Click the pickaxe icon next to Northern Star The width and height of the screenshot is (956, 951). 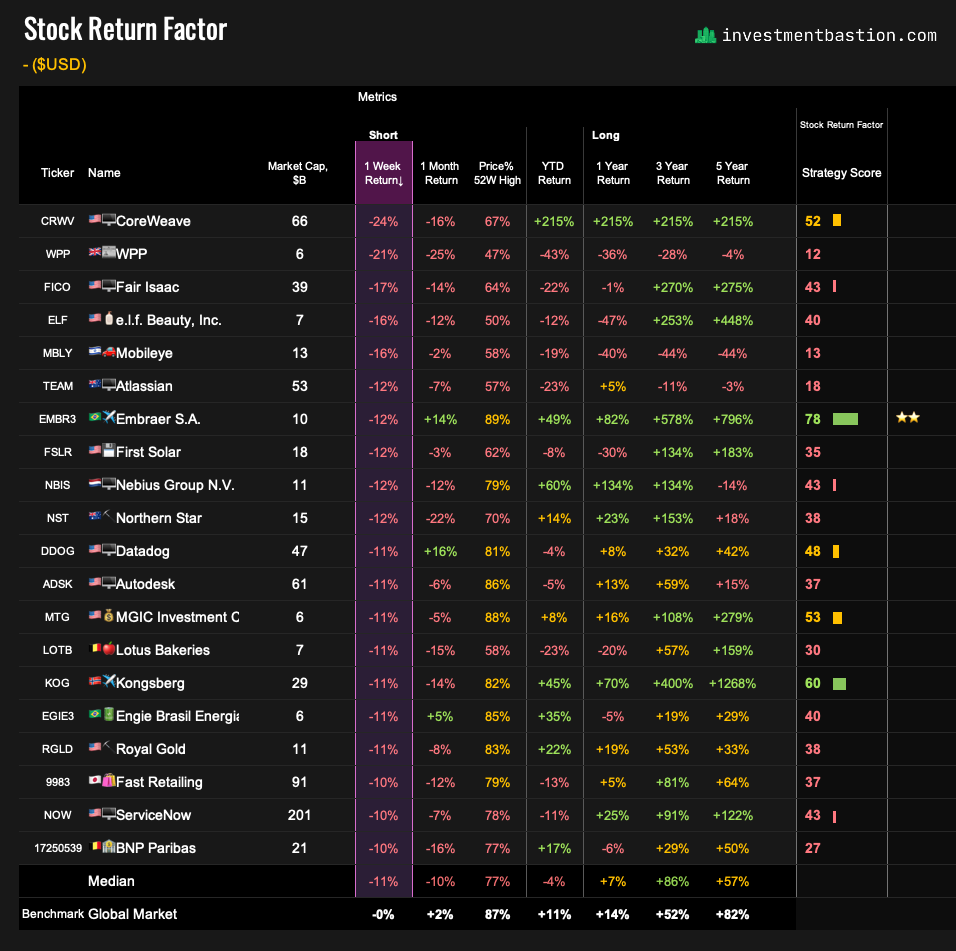tap(107, 515)
